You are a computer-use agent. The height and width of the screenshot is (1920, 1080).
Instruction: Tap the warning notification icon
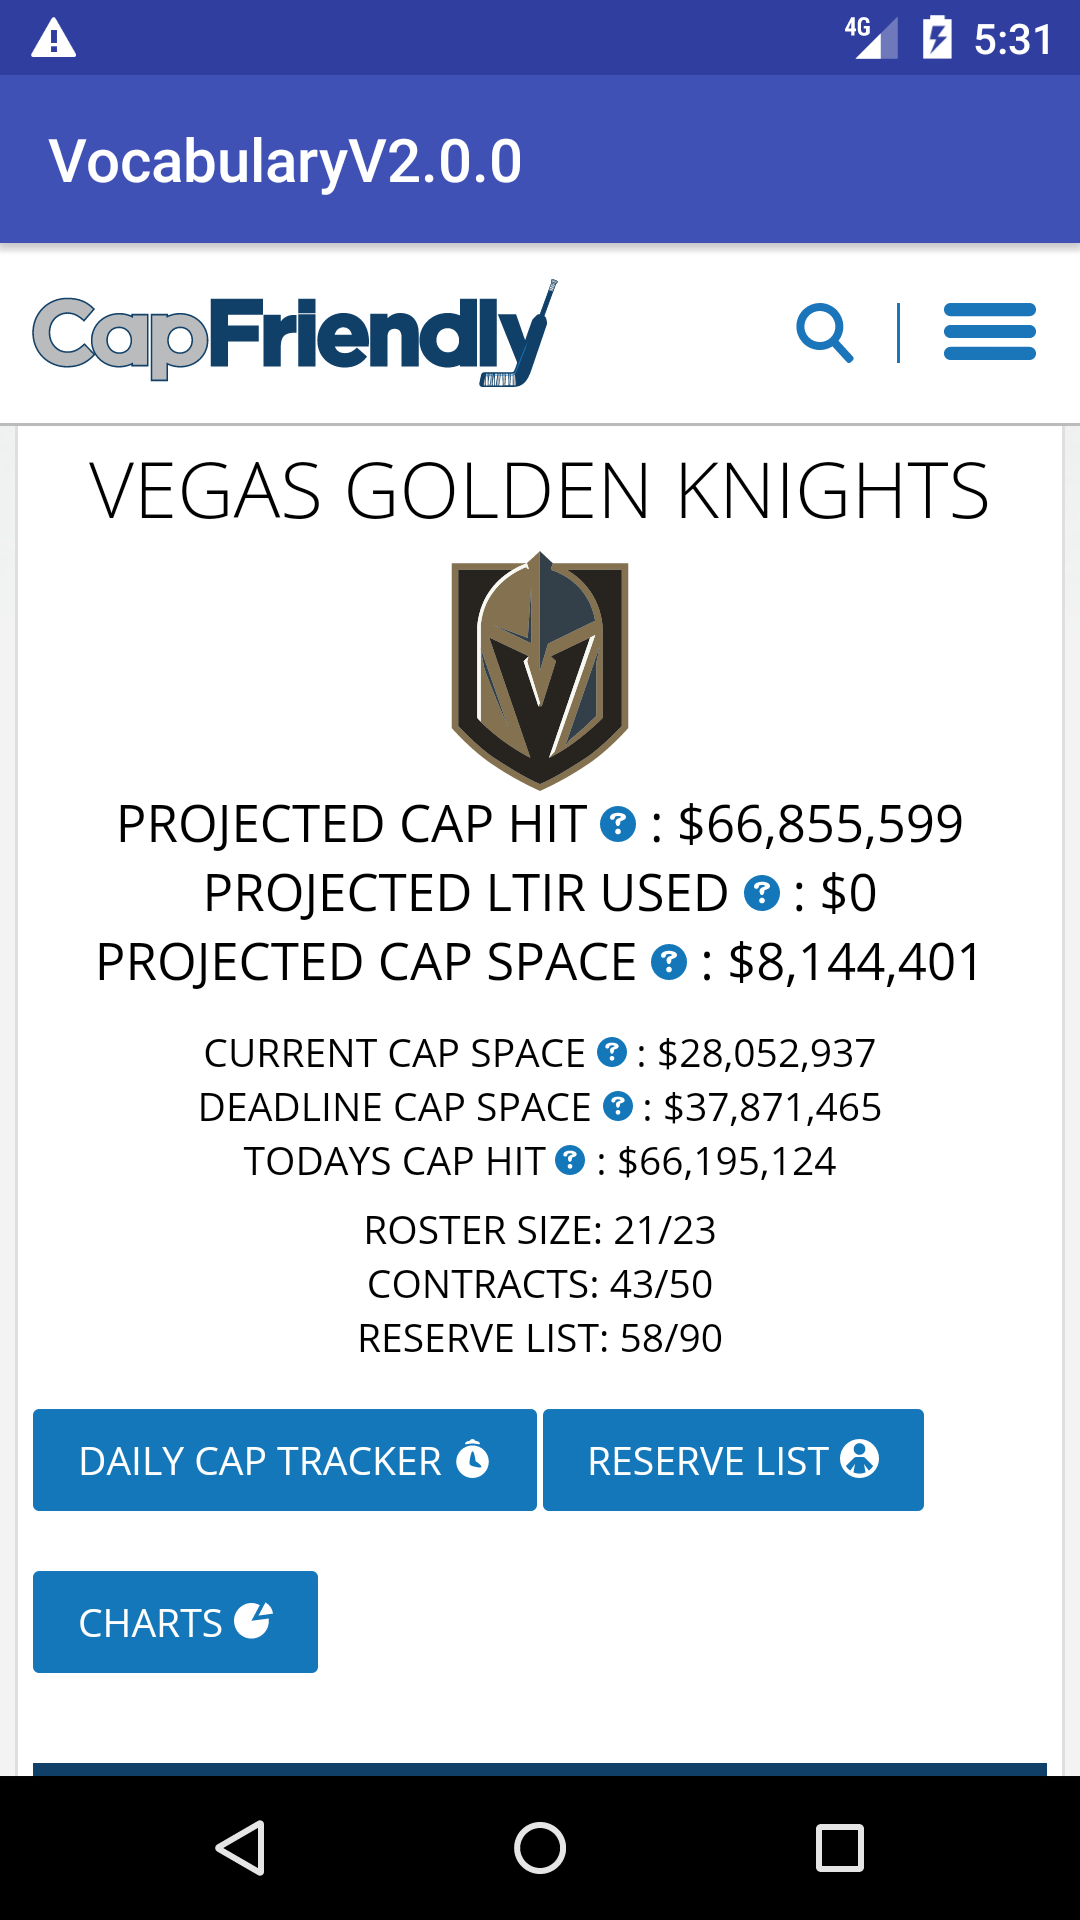point(54,38)
